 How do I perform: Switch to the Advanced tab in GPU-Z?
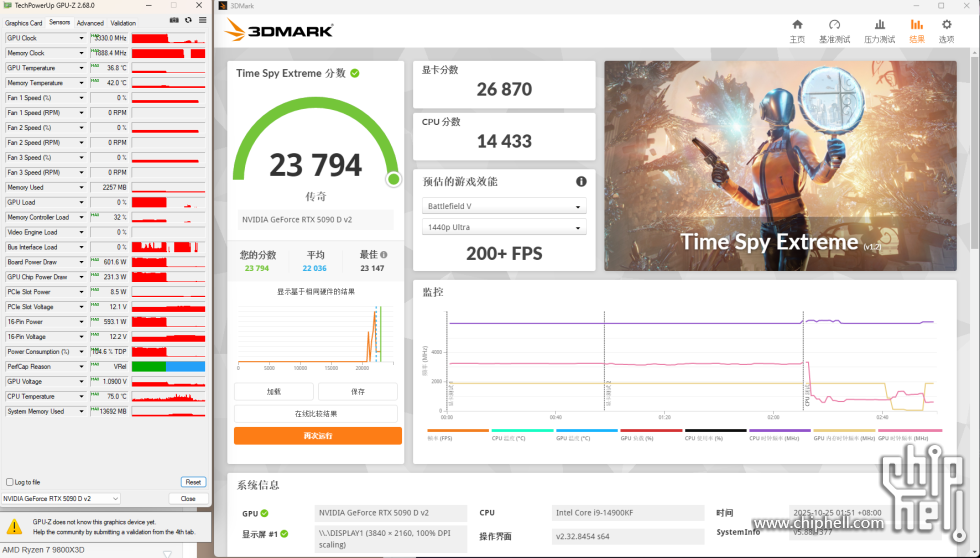click(x=90, y=22)
